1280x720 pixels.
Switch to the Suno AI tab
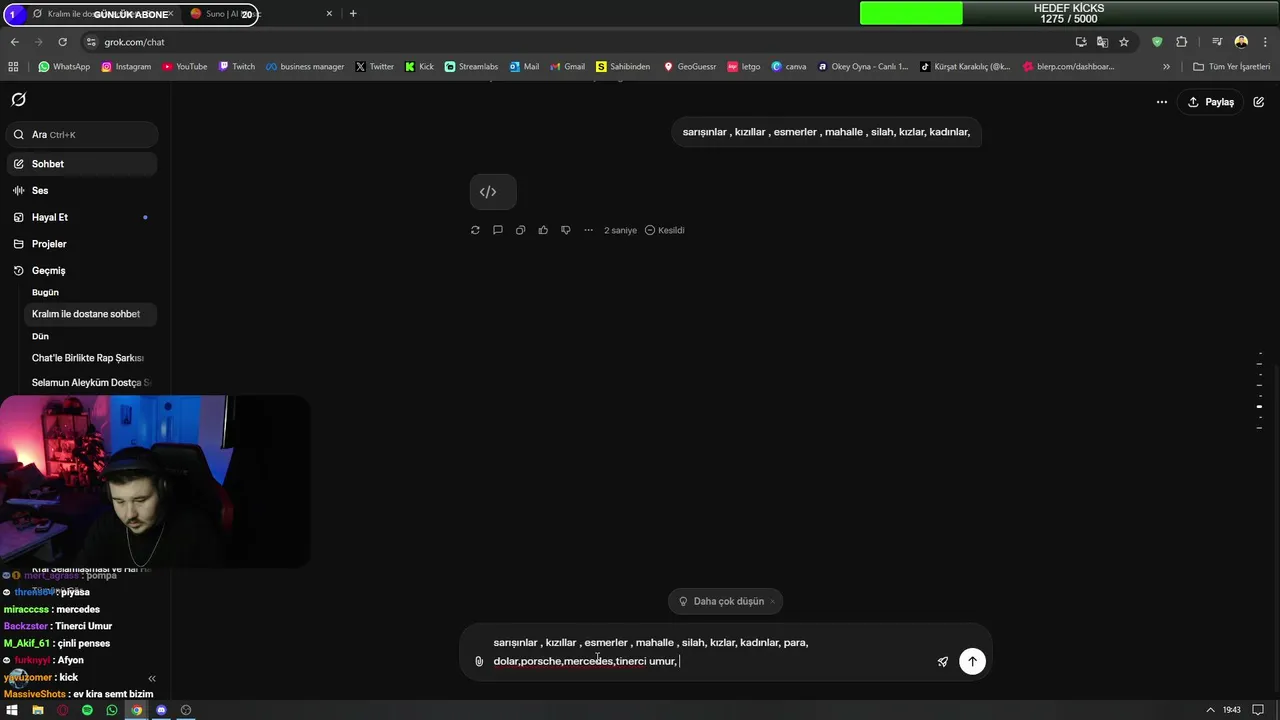[250, 14]
